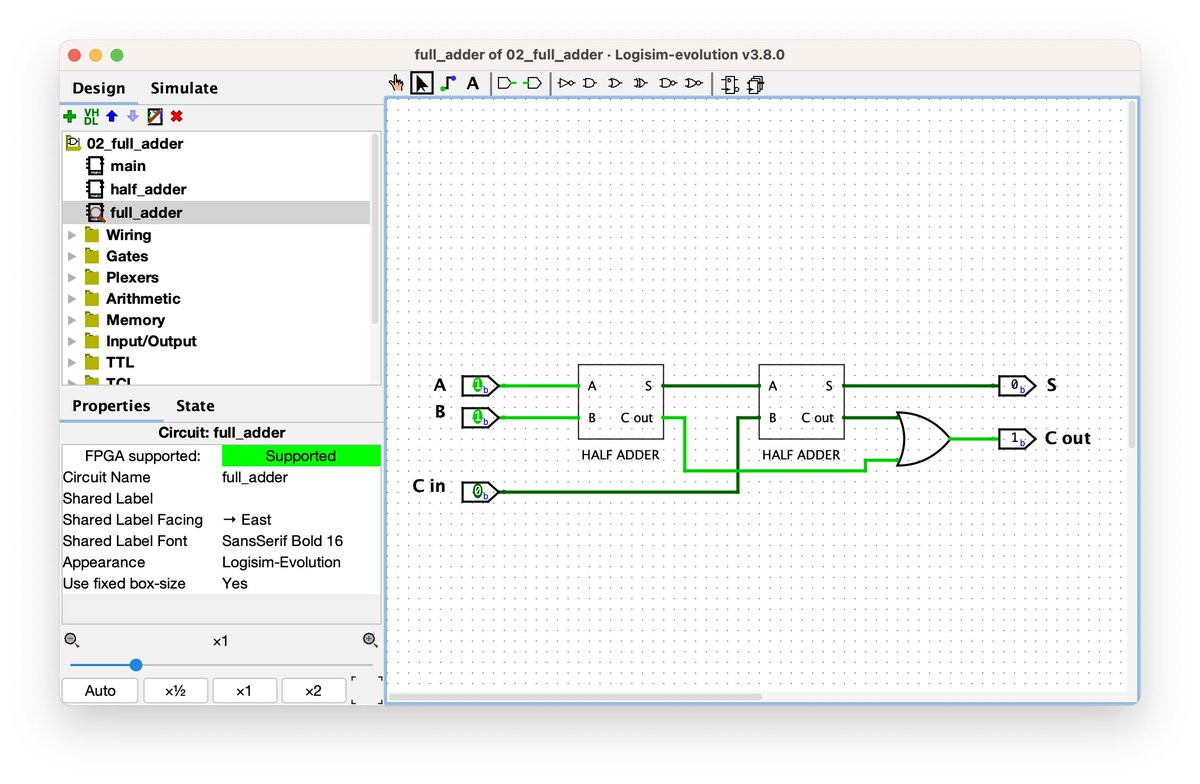Click the green 'Supported' FPGA cell

[x=301, y=456]
